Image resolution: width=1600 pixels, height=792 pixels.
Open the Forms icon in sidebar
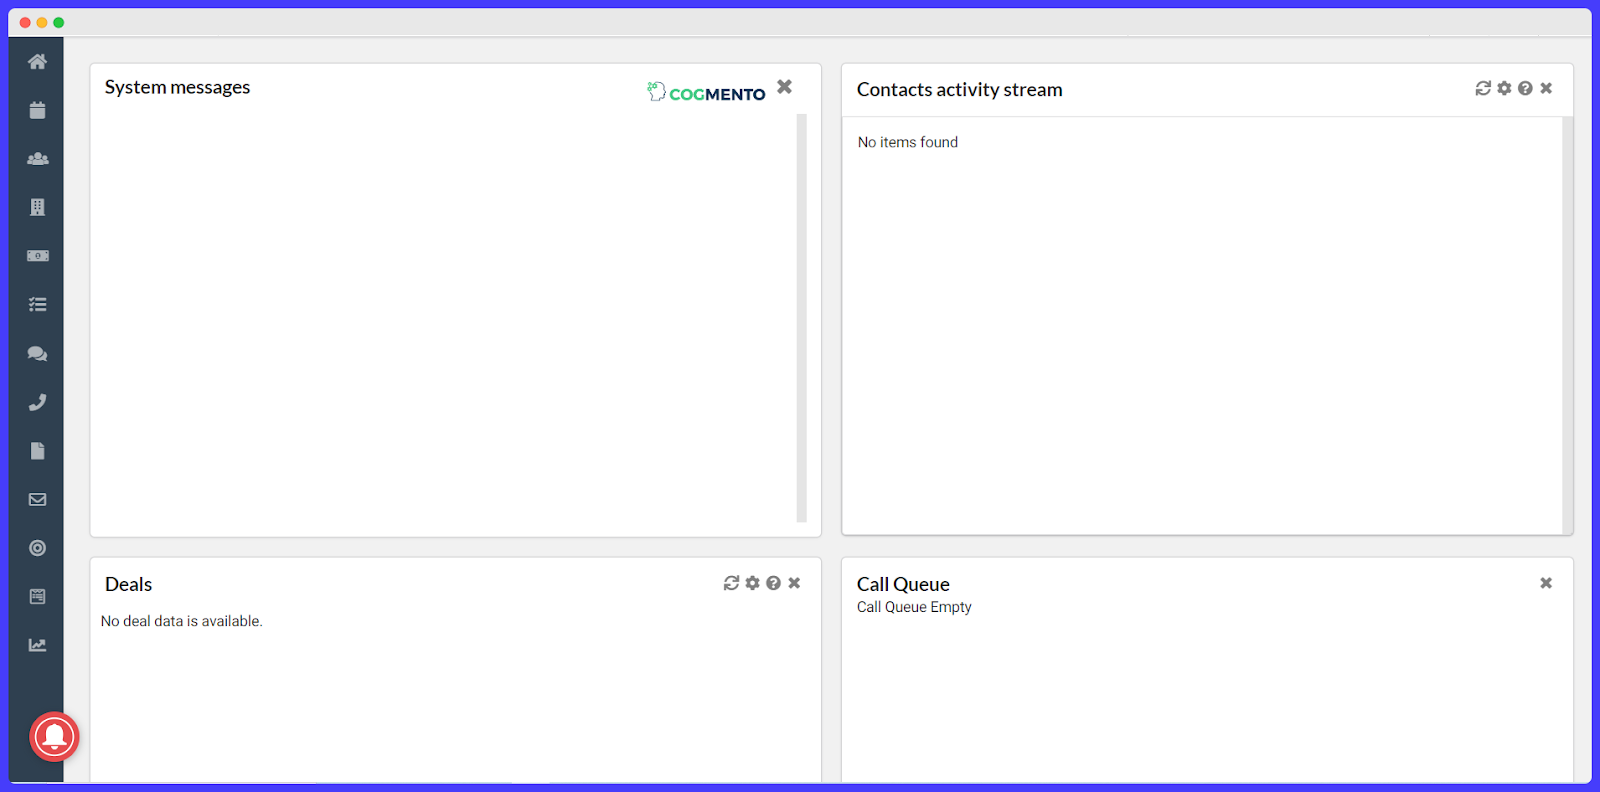(37, 596)
